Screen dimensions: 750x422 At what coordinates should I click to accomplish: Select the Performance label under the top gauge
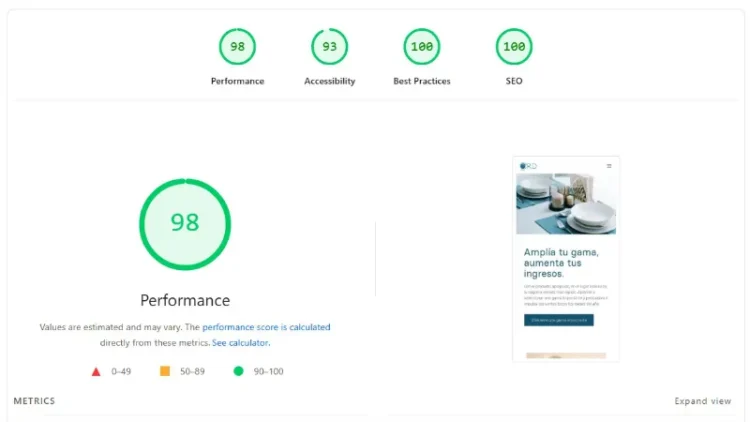pos(238,81)
